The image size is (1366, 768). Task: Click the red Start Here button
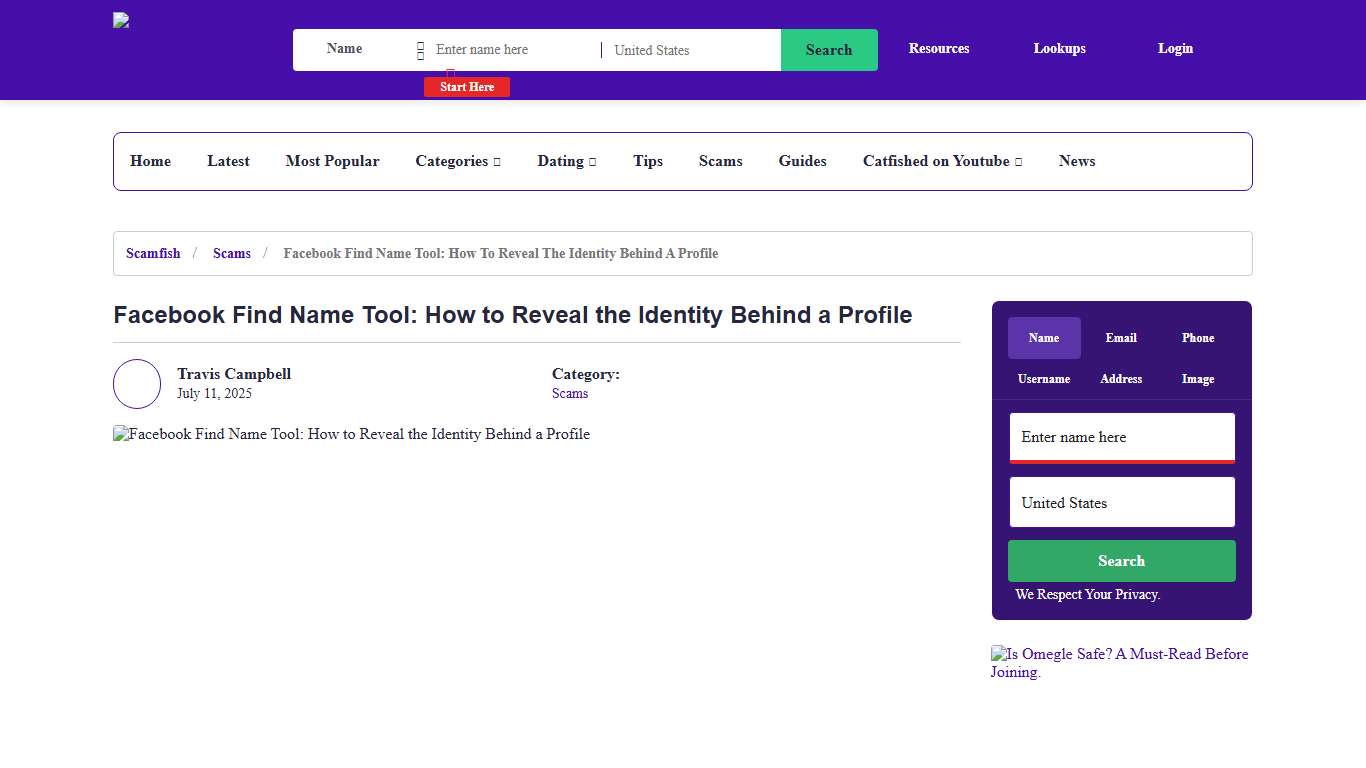click(466, 87)
